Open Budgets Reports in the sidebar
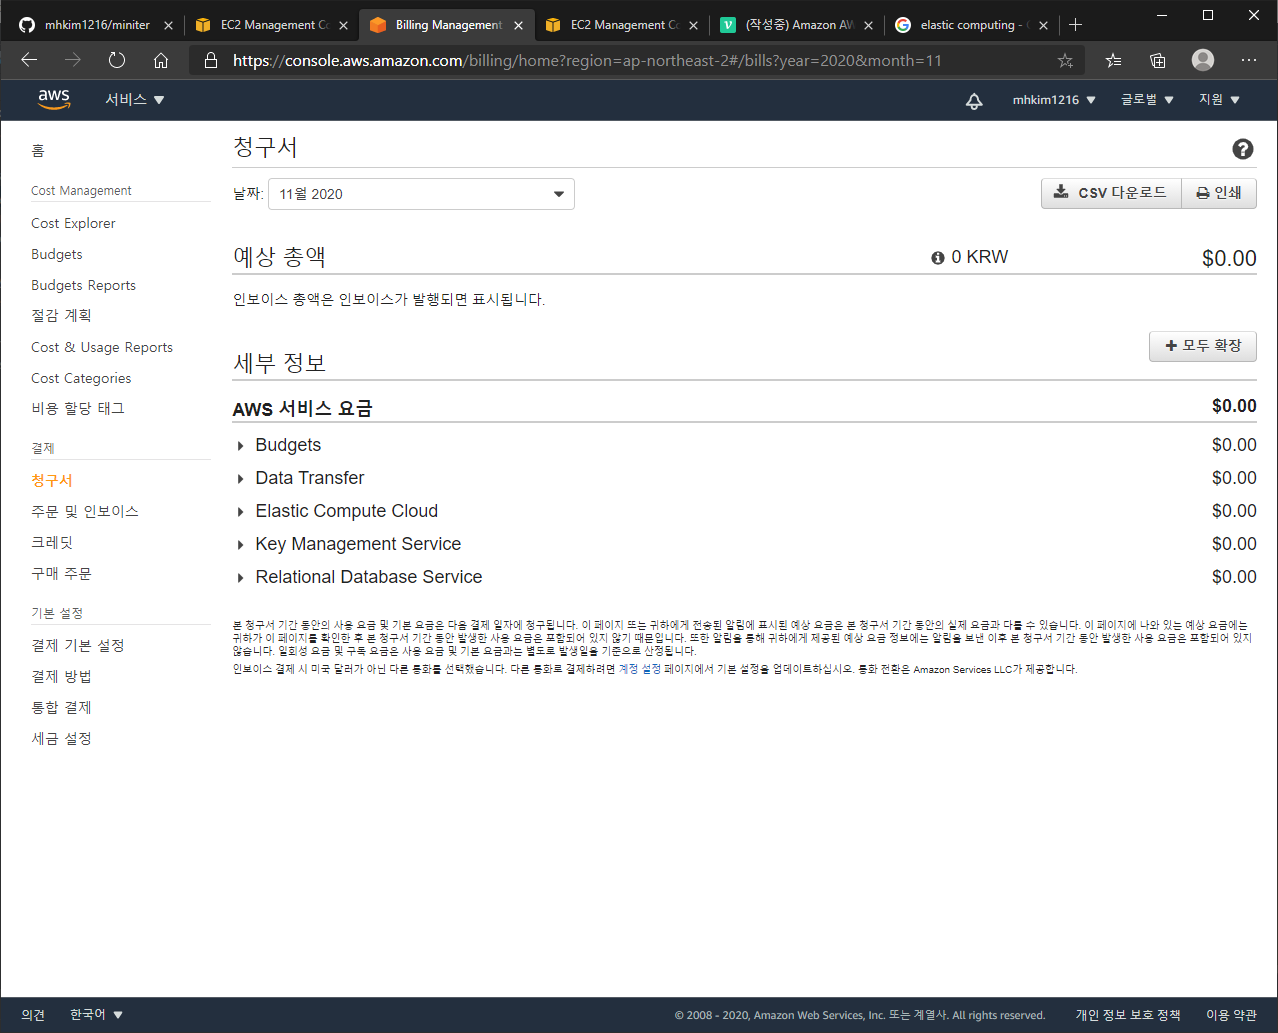This screenshot has height=1033, width=1278. pos(83,284)
